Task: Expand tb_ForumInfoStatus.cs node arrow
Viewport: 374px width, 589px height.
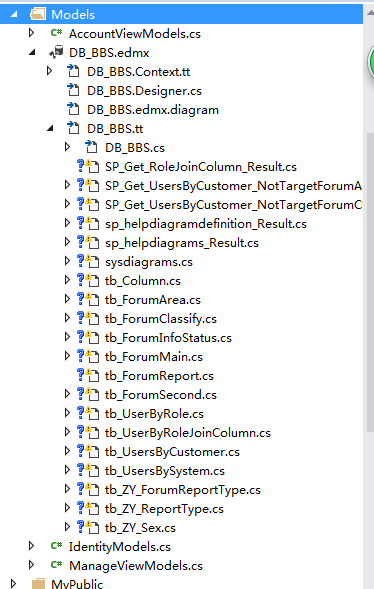Action: pyautogui.click(x=68, y=337)
